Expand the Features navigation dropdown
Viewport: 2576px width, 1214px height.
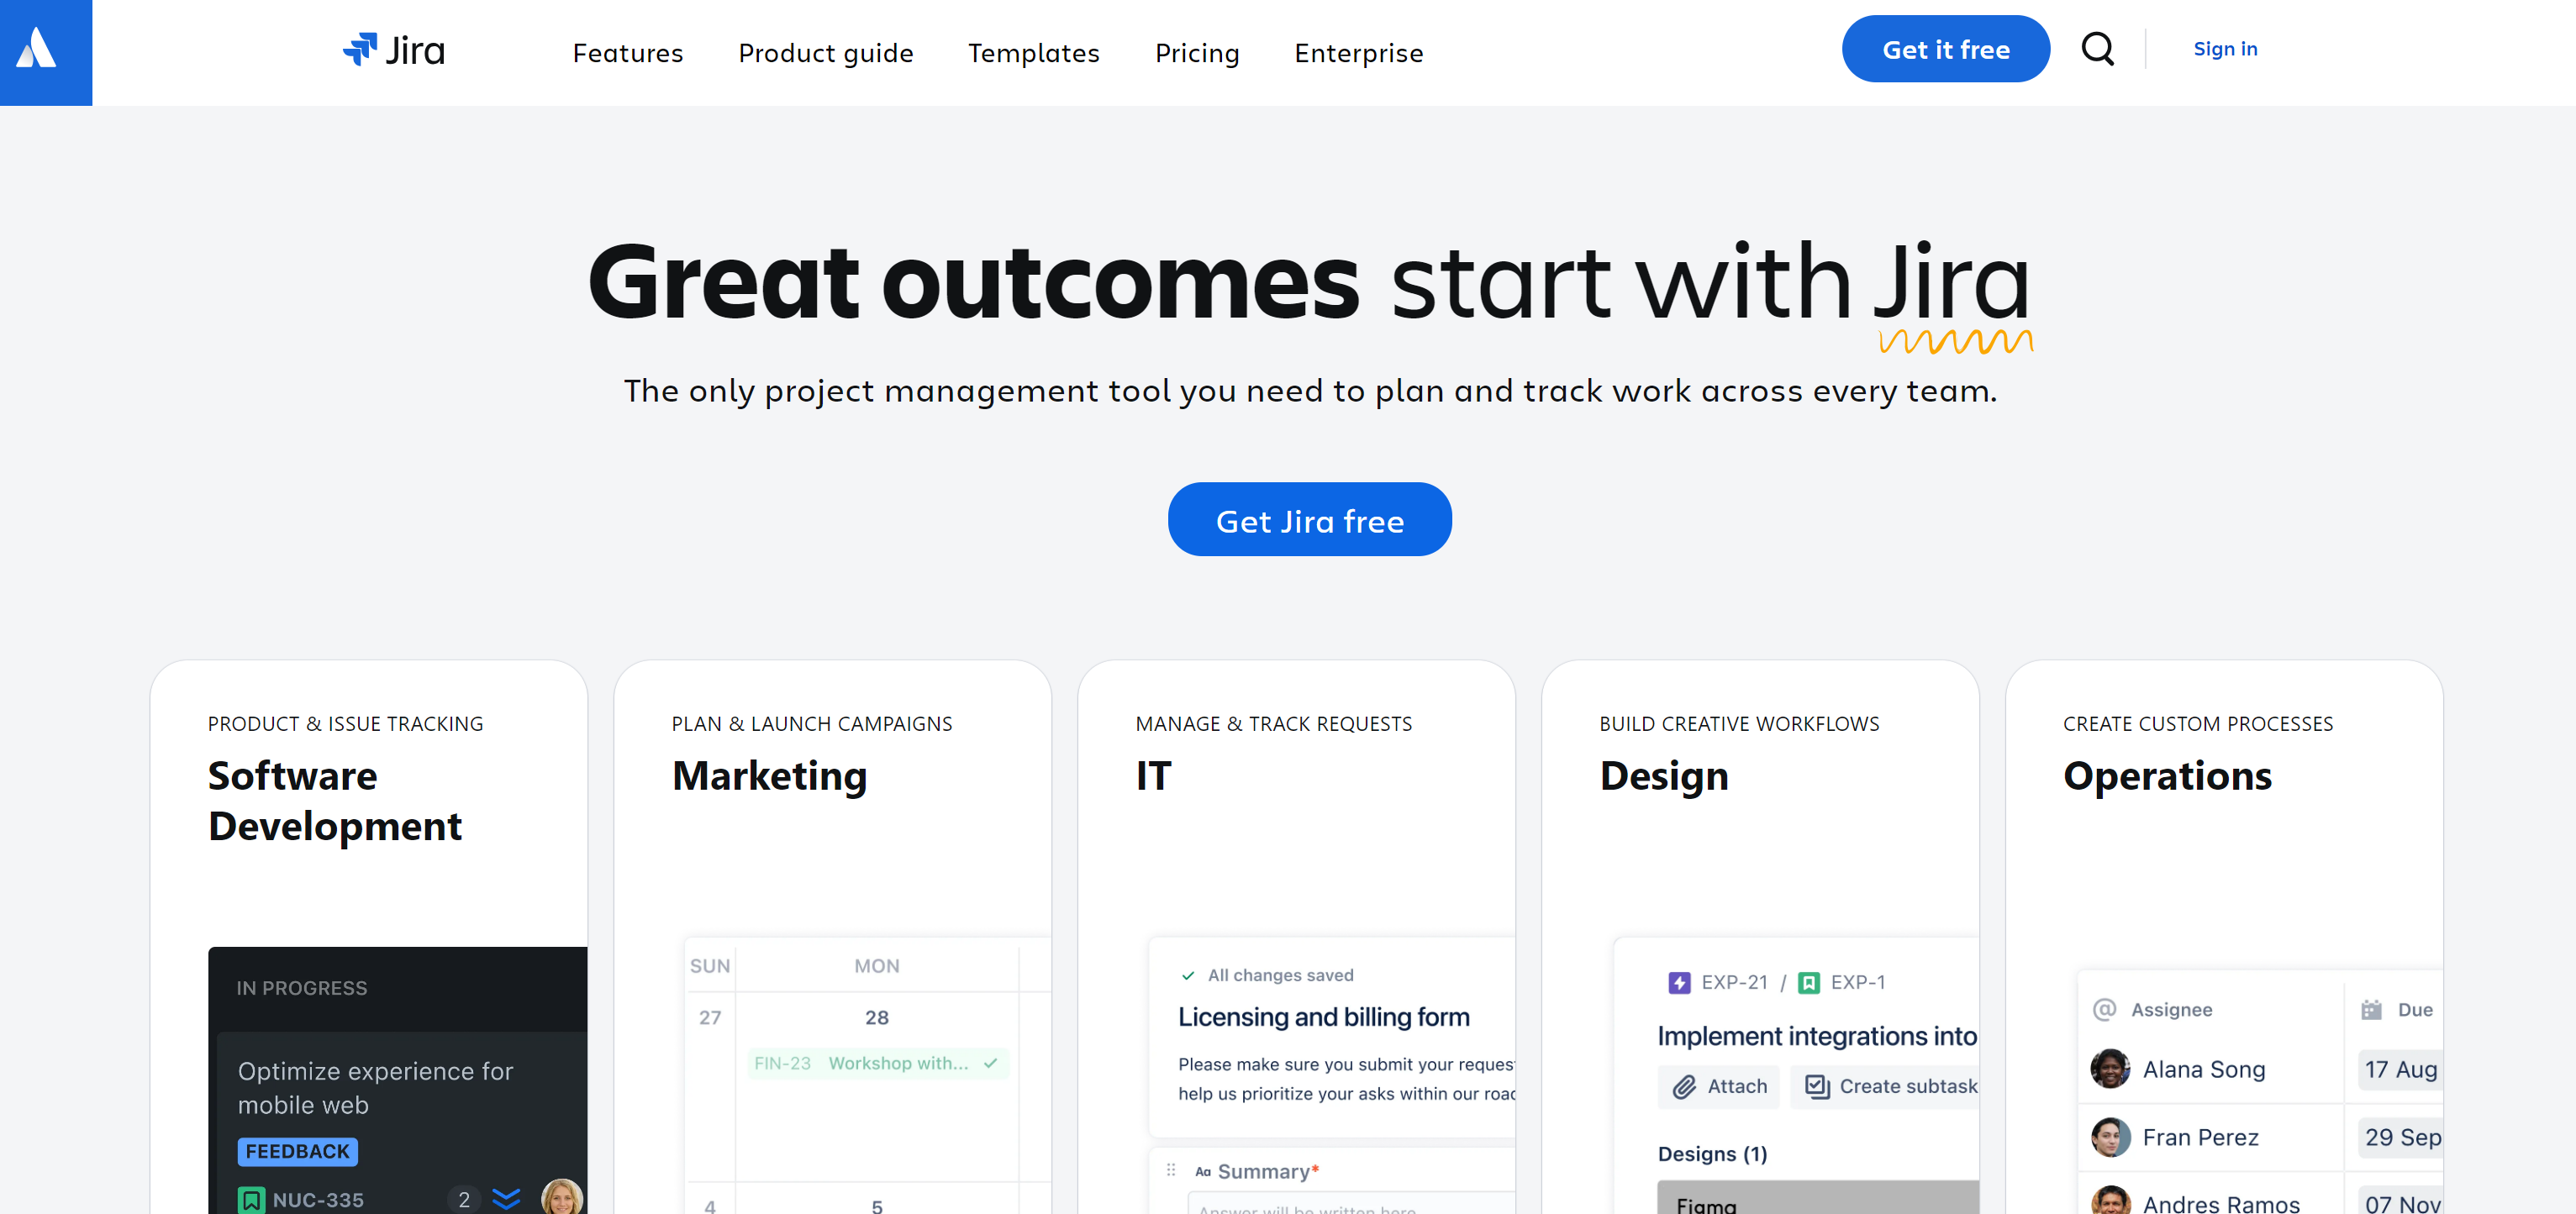click(628, 53)
